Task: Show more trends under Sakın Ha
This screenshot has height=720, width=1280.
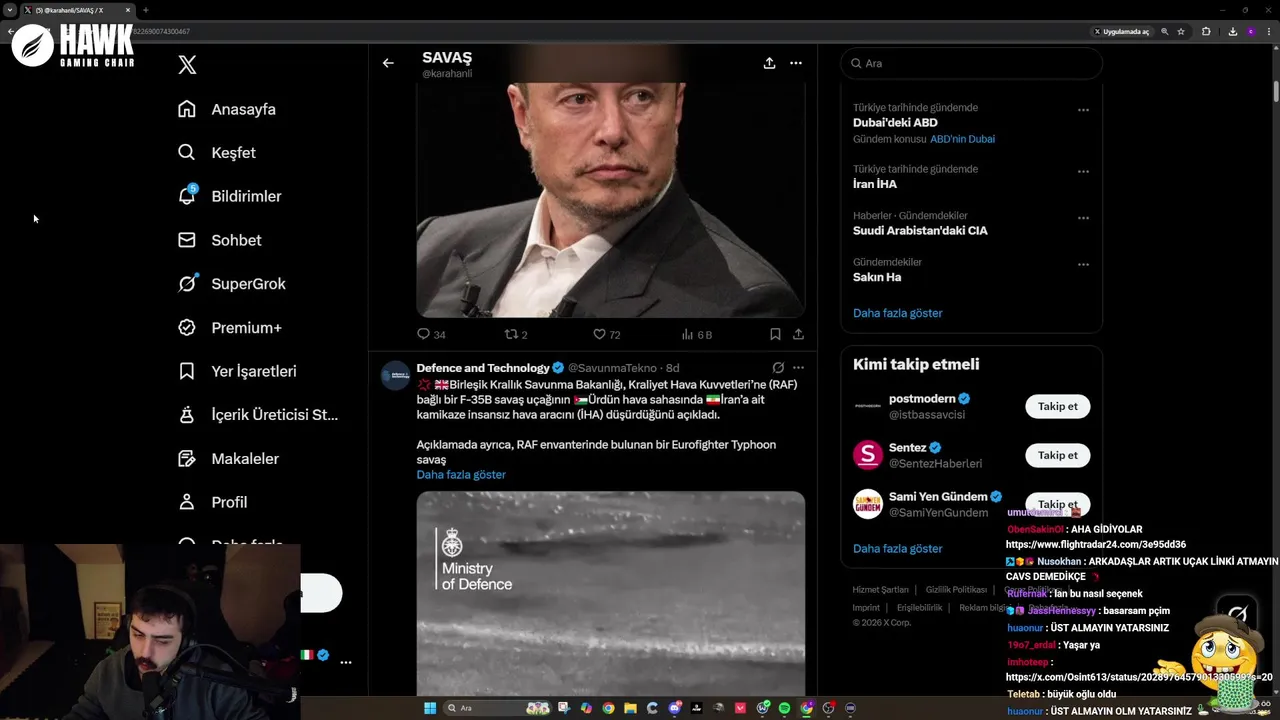Action: coord(897,313)
